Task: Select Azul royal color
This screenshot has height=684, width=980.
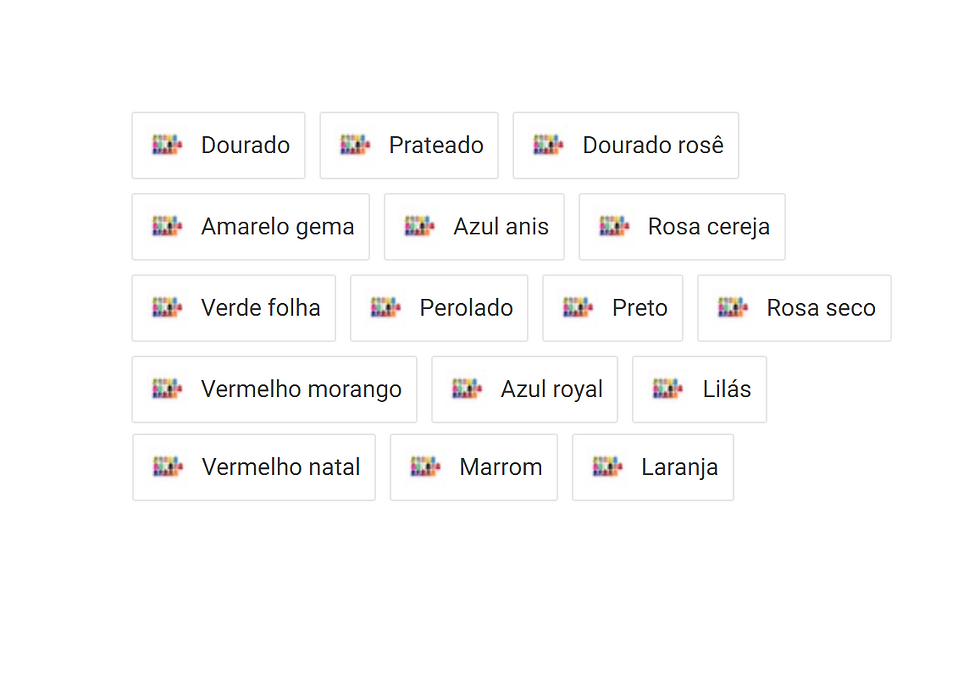Action: (x=524, y=390)
